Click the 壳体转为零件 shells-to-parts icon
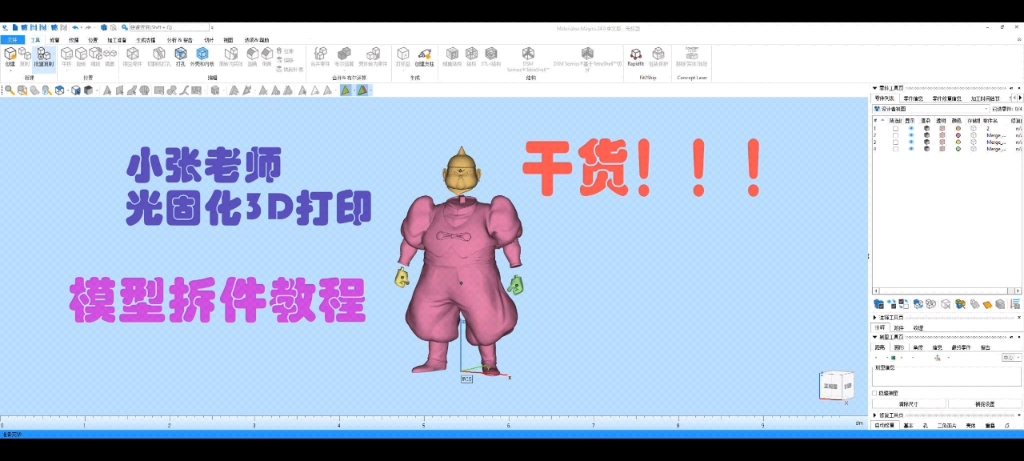This screenshot has width=1024, height=461. pos(373,56)
